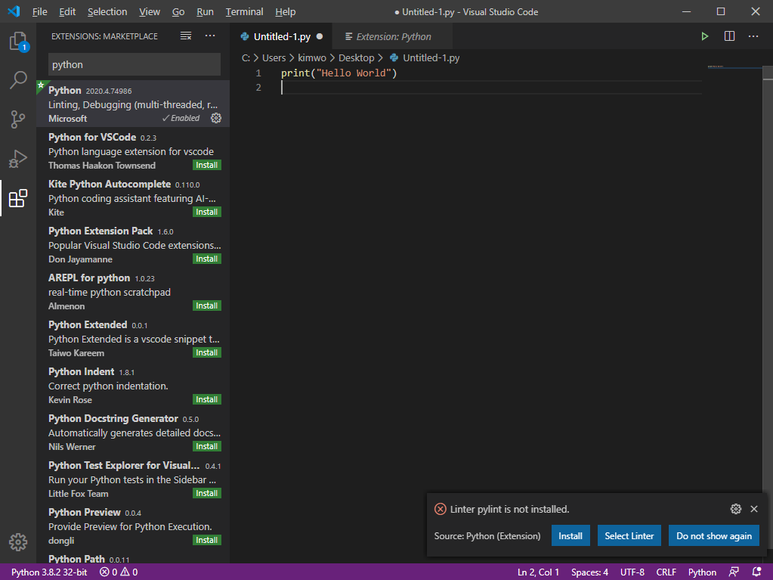Open the File menu
Viewport: 773px width, 580px height.
pos(39,12)
